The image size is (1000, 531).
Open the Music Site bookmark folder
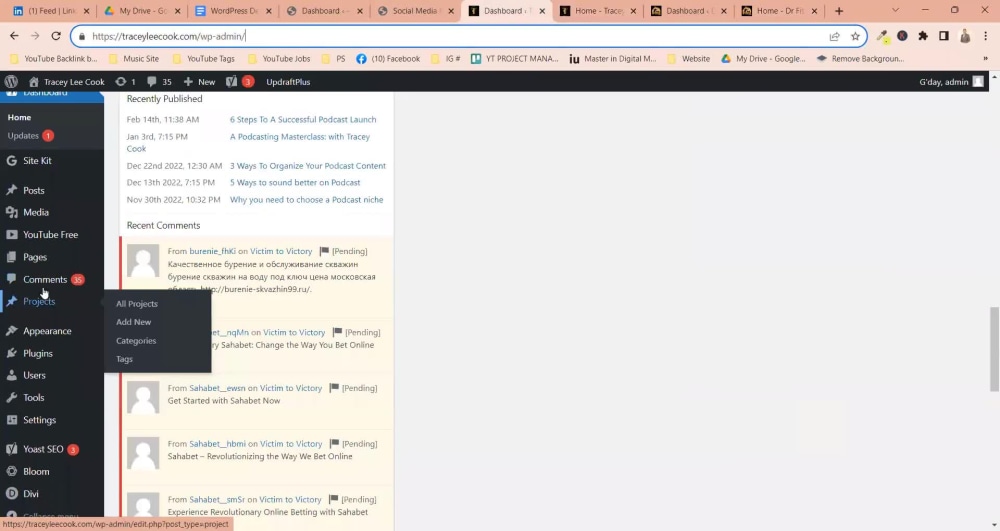pyautogui.click(x=135, y=59)
